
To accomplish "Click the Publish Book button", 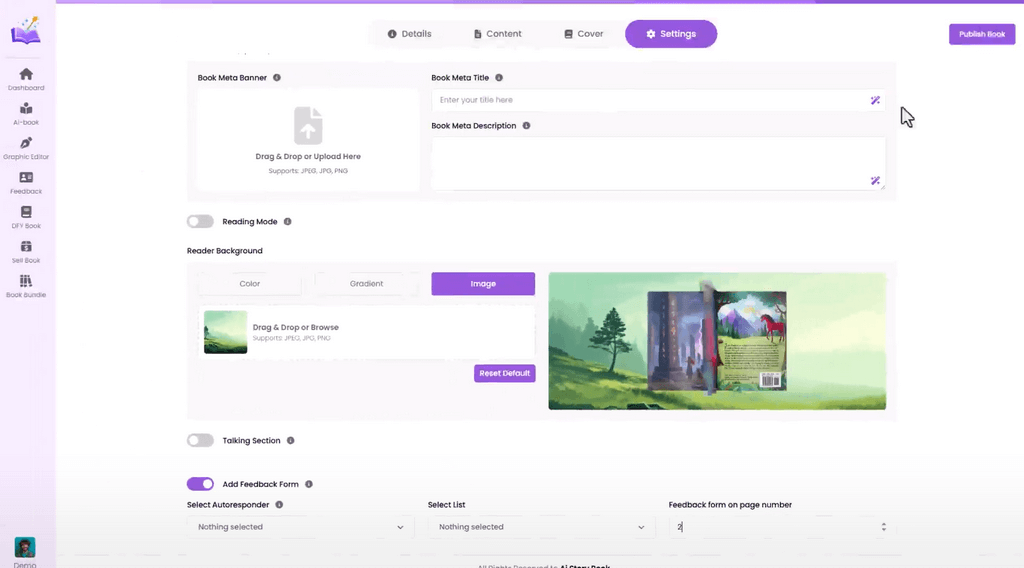I will 982,34.
